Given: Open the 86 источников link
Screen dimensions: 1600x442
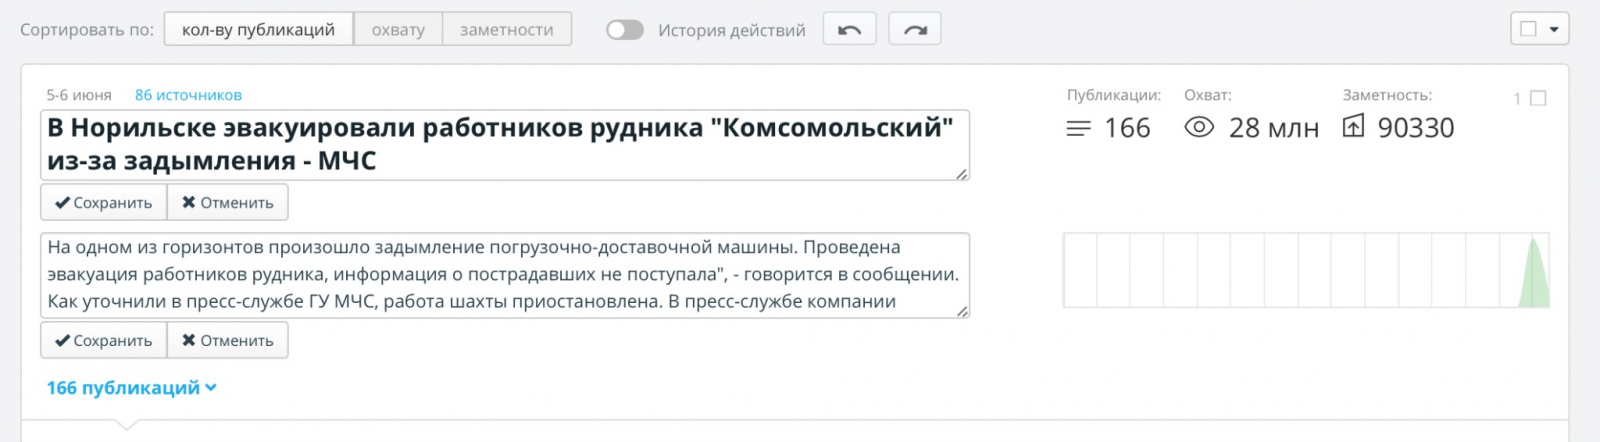Looking at the screenshot, I should [x=188, y=95].
